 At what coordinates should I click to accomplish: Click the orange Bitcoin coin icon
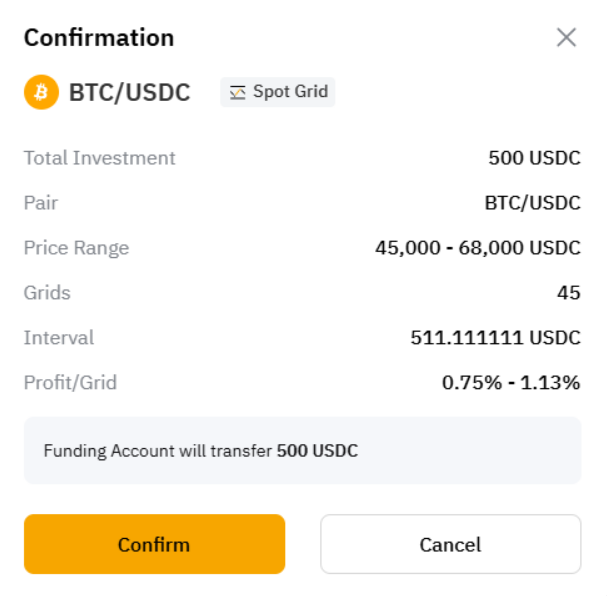click(x=41, y=93)
